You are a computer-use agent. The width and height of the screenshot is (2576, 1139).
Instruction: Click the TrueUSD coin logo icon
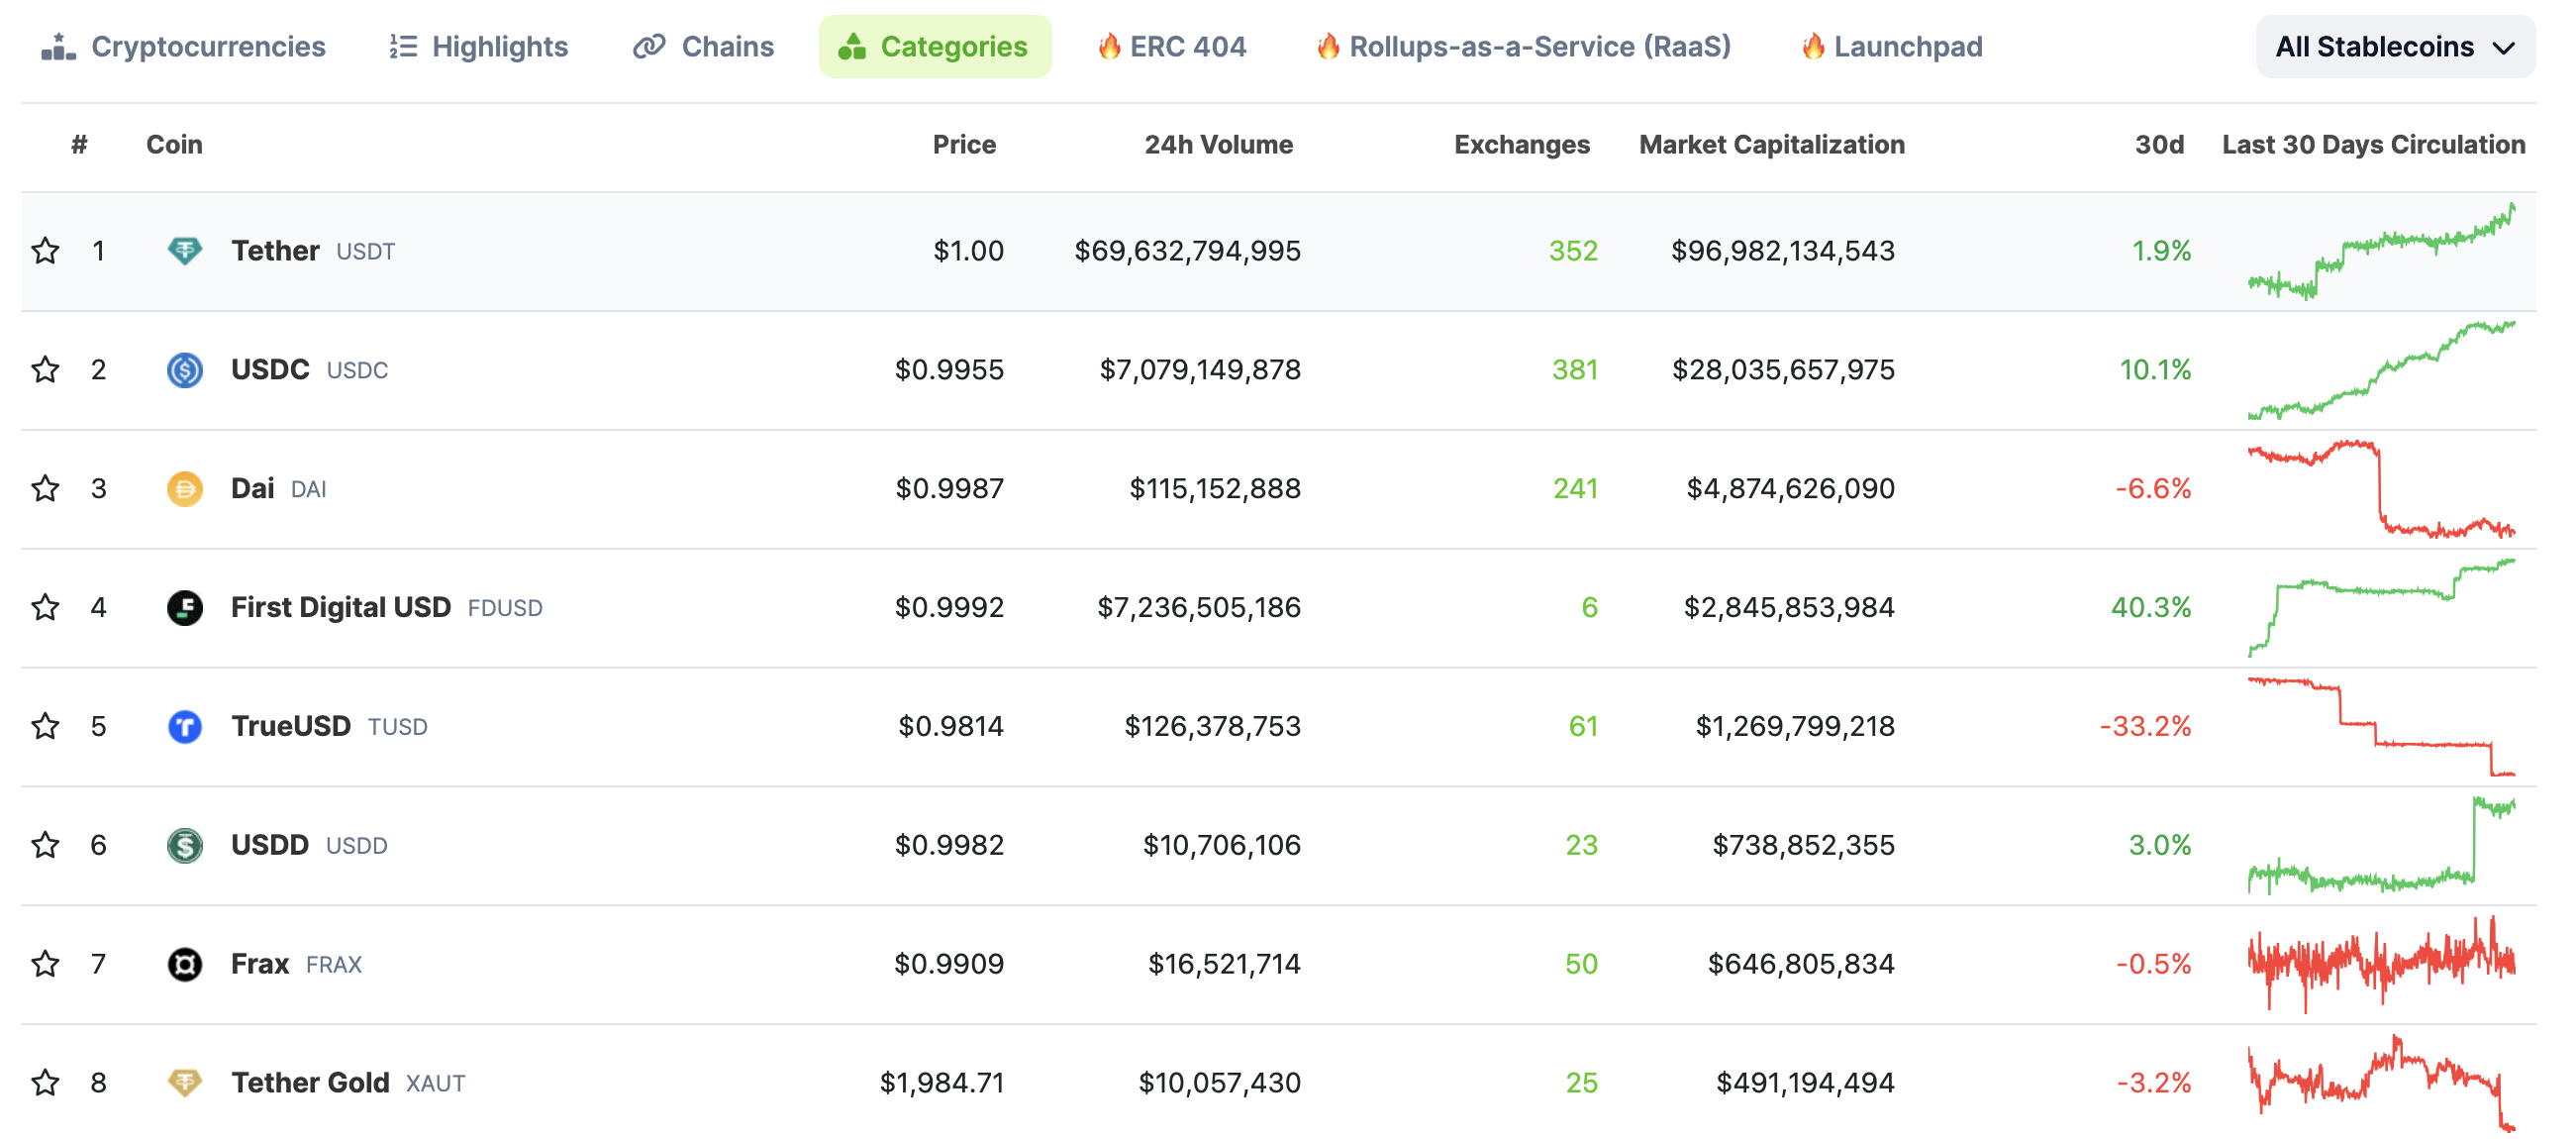[184, 726]
